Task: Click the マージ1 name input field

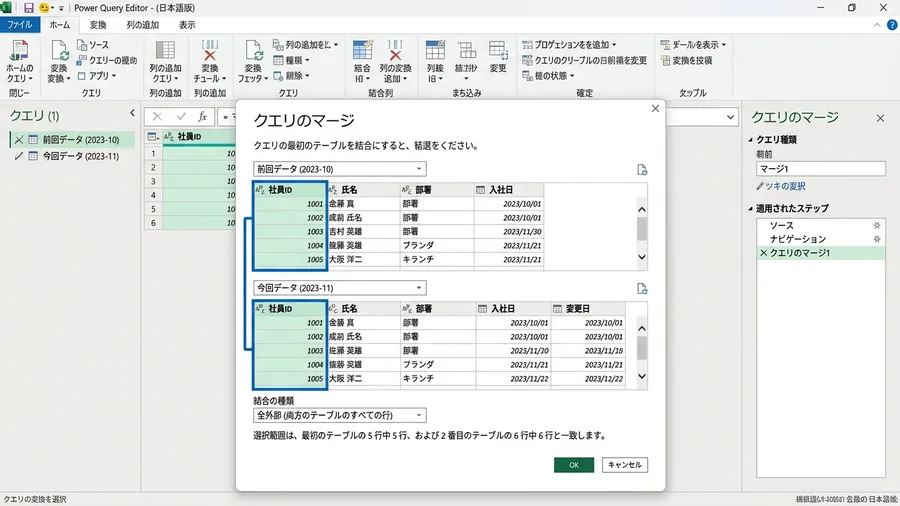Action: click(x=821, y=169)
